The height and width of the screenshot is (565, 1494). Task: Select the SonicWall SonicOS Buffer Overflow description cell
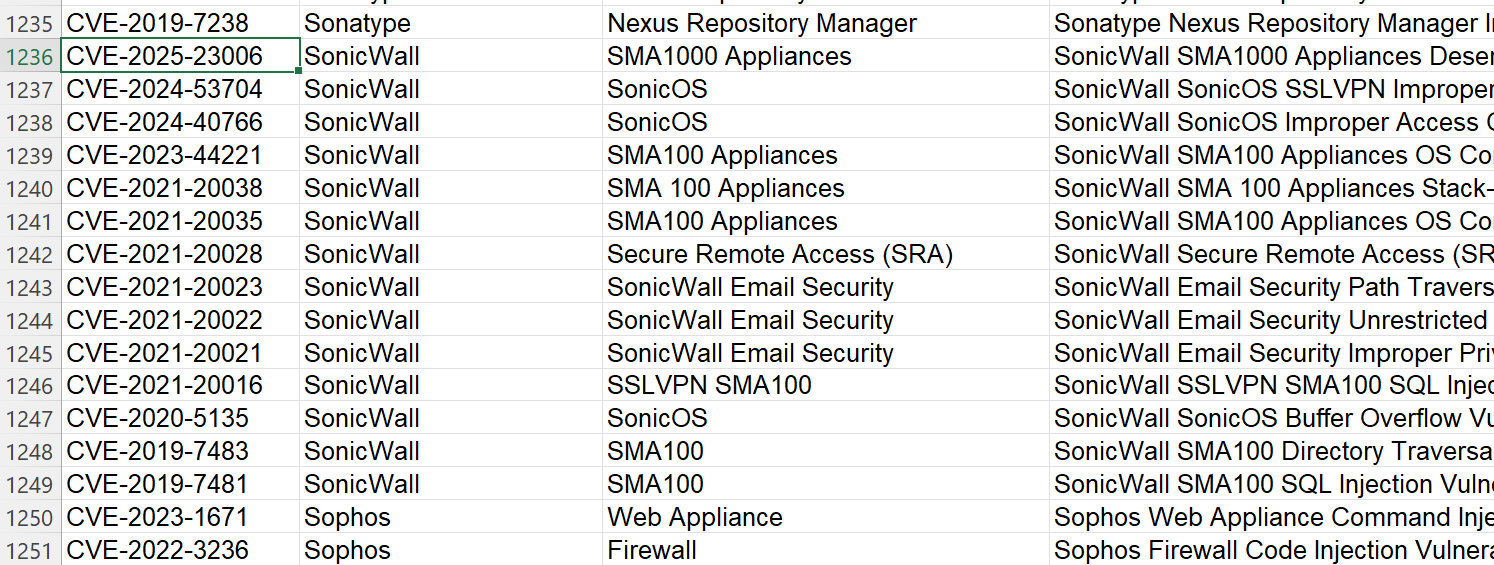pyautogui.click(x=1271, y=418)
